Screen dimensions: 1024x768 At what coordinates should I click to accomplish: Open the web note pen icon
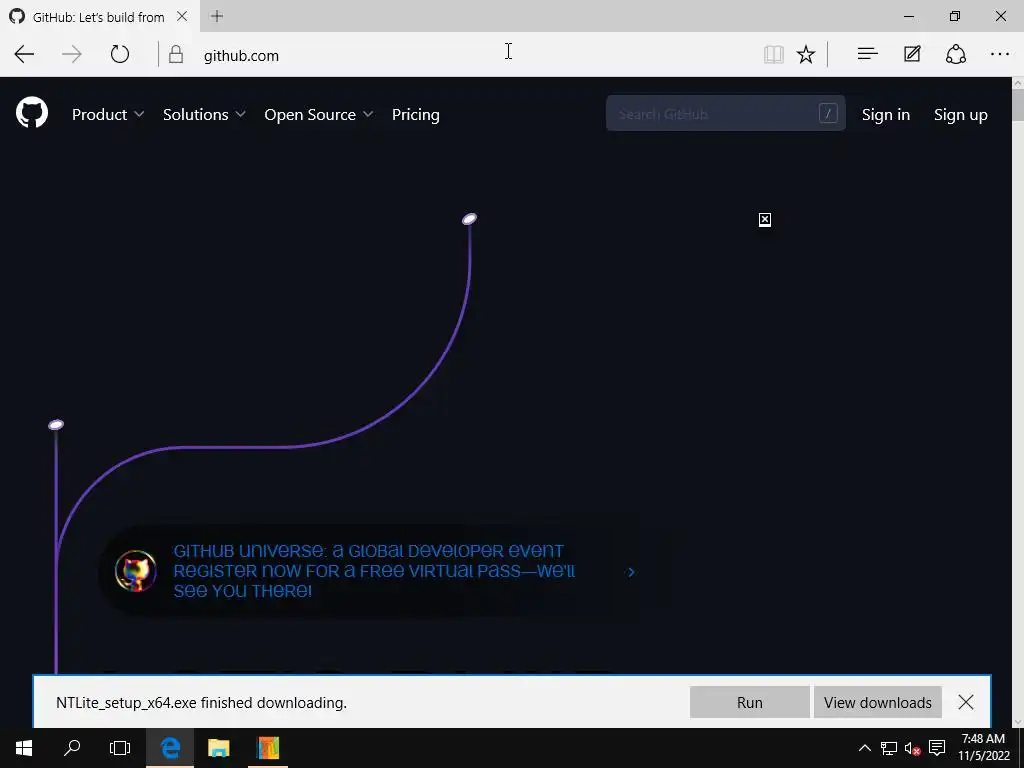pyautogui.click(x=912, y=54)
